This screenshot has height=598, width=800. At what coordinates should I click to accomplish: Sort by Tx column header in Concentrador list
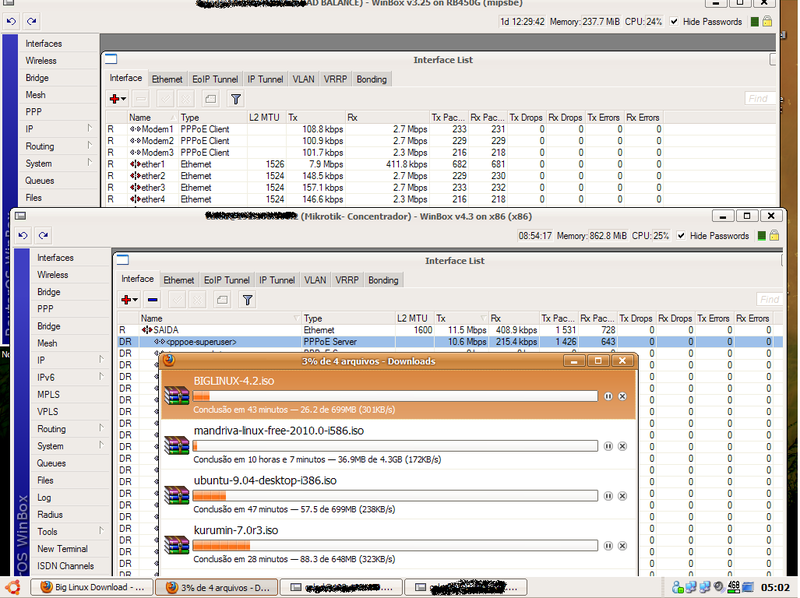(x=461, y=318)
